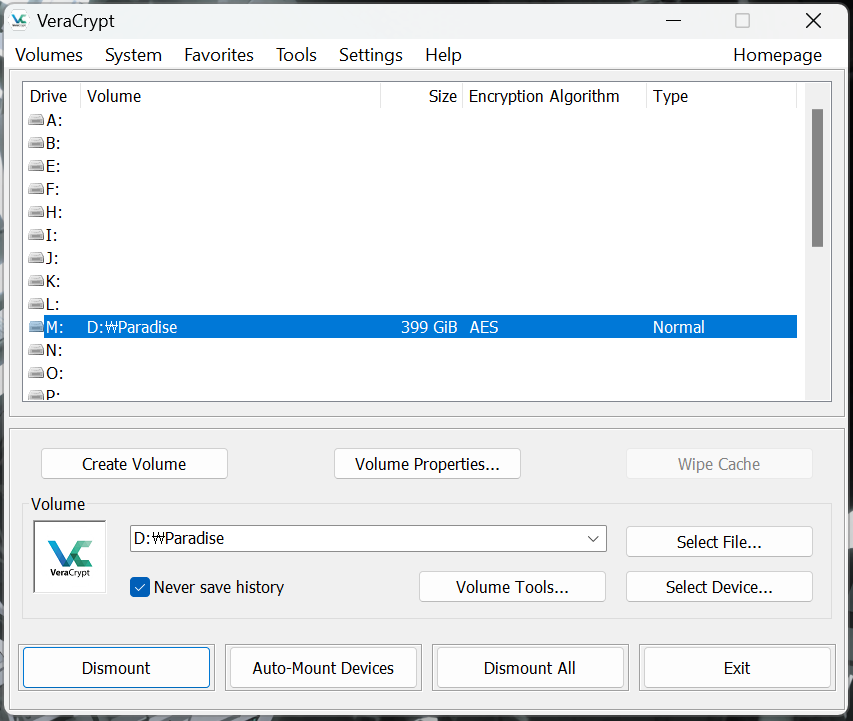Click the Volume column header
Screen dimensions: 853x721
click(230, 96)
